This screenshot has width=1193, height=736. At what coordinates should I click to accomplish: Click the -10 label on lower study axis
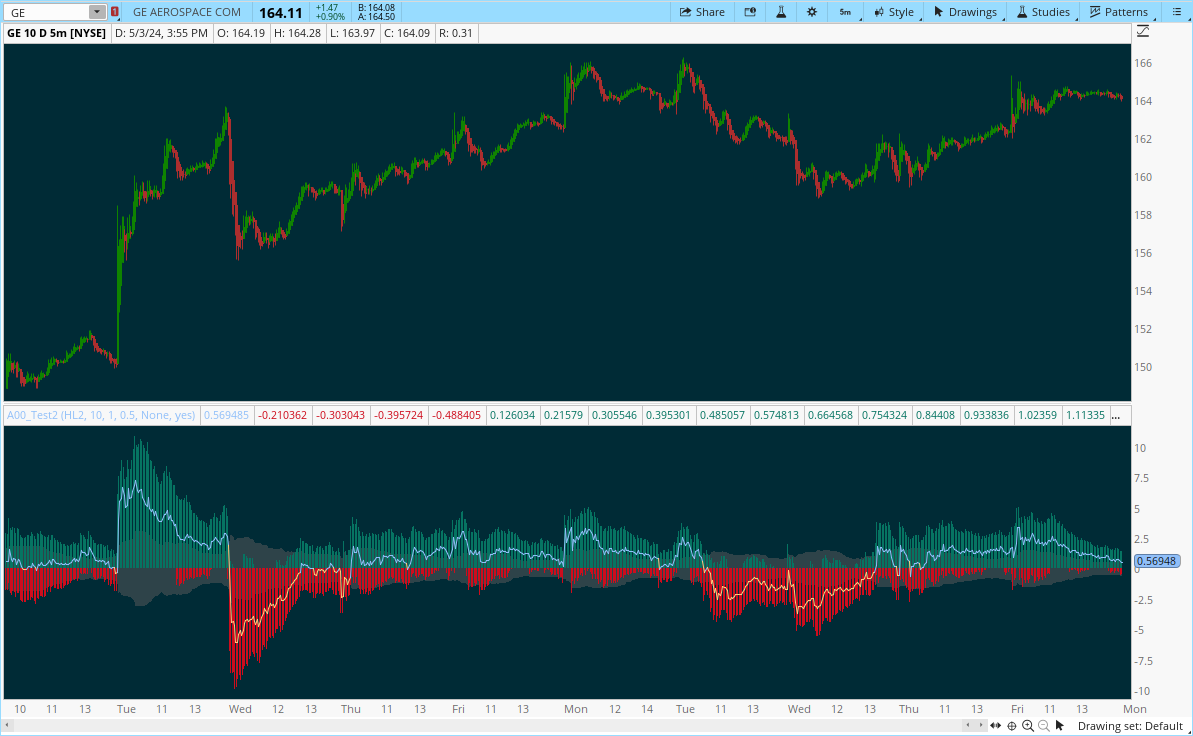(1141, 691)
